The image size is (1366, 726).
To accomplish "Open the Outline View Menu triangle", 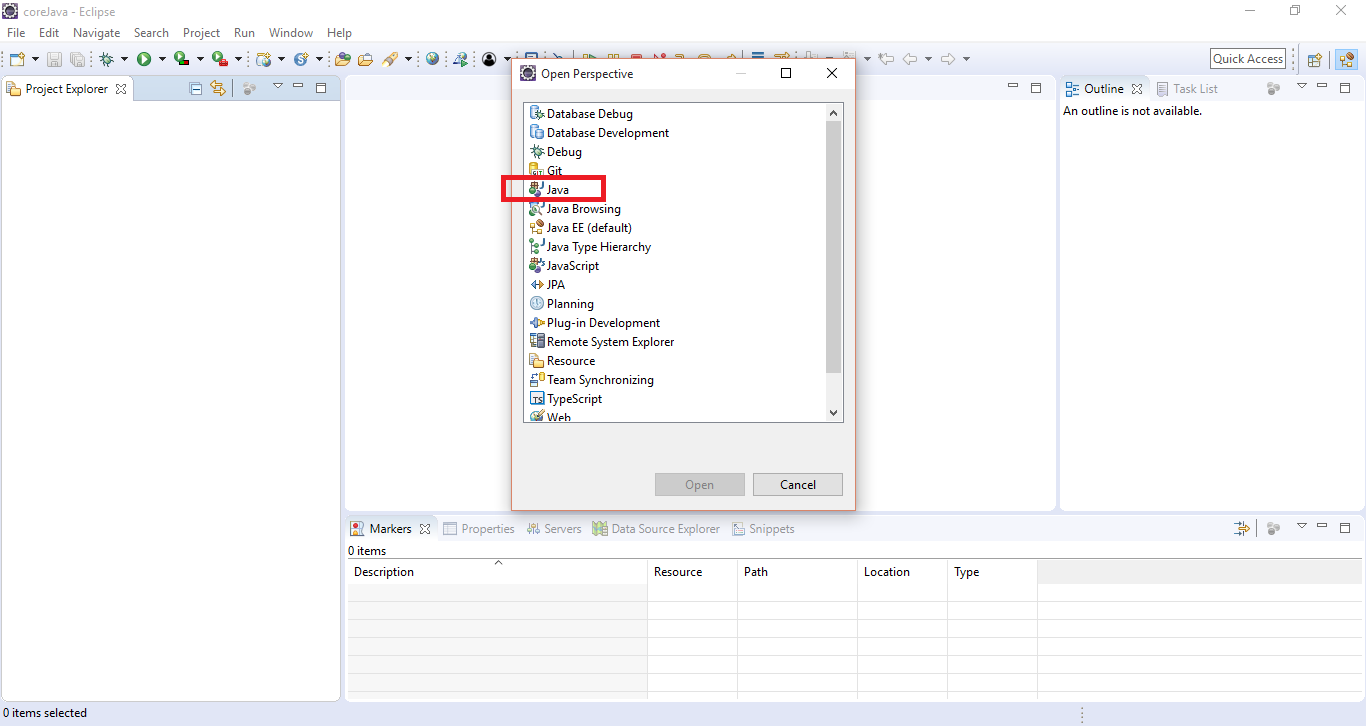I will 1302,86.
